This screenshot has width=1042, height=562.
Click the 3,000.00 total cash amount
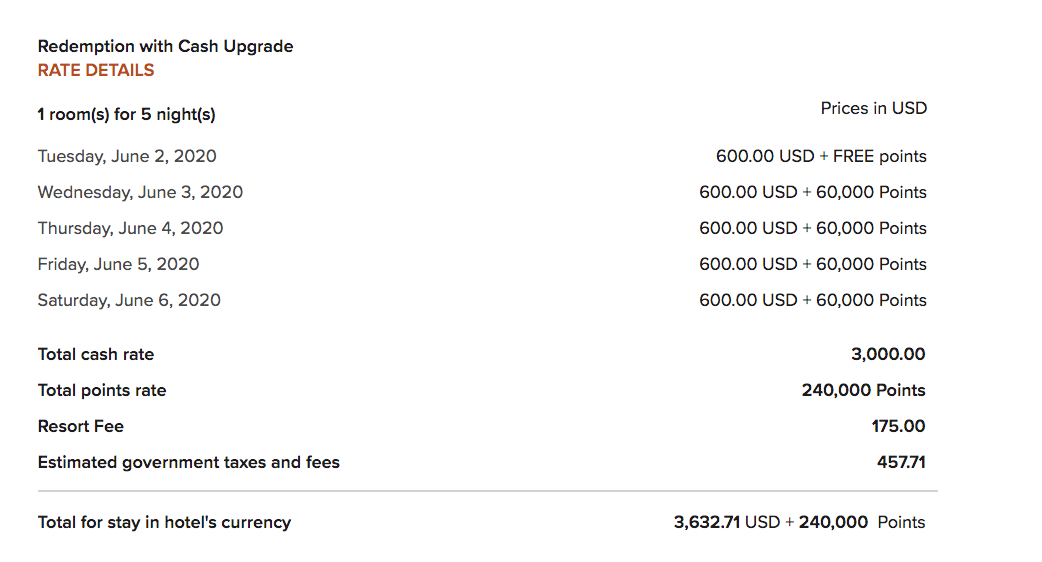pyautogui.click(x=888, y=354)
